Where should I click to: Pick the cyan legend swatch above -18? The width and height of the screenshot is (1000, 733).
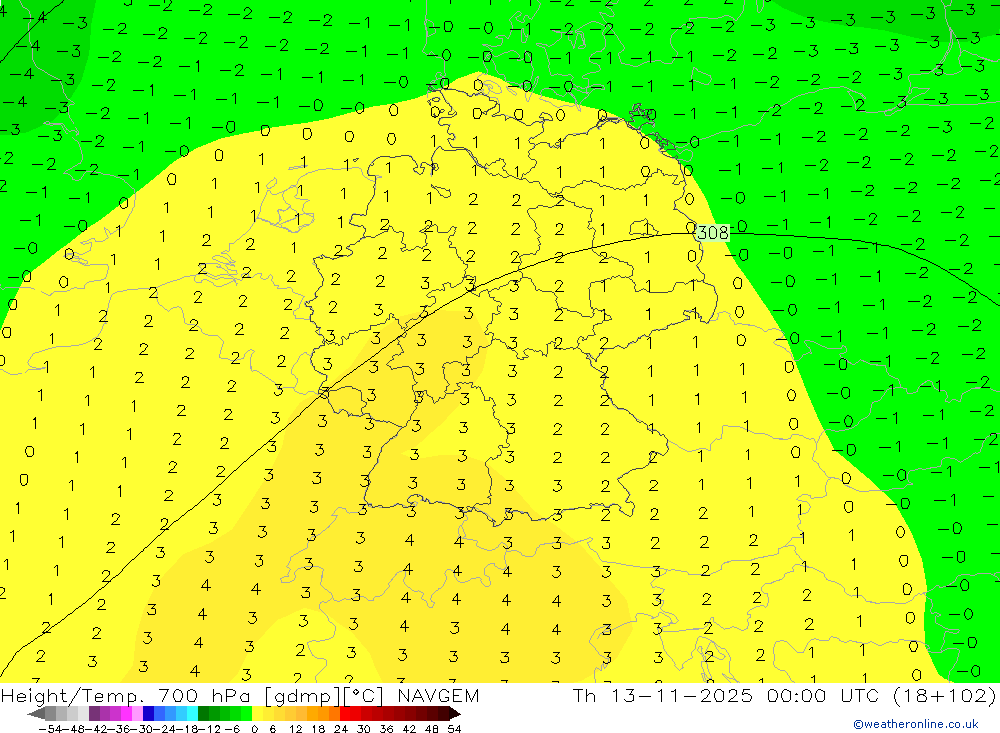(193, 714)
